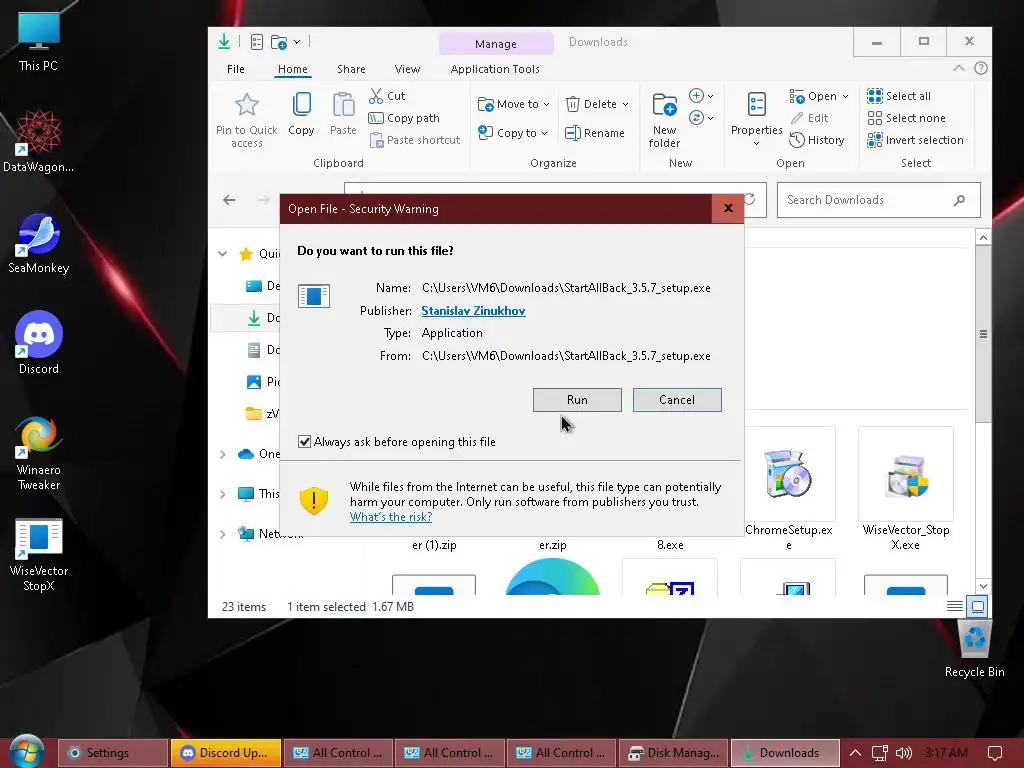Select the ChromeSetup.exe file
This screenshot has height=768, width=1024.
point(788,490)
